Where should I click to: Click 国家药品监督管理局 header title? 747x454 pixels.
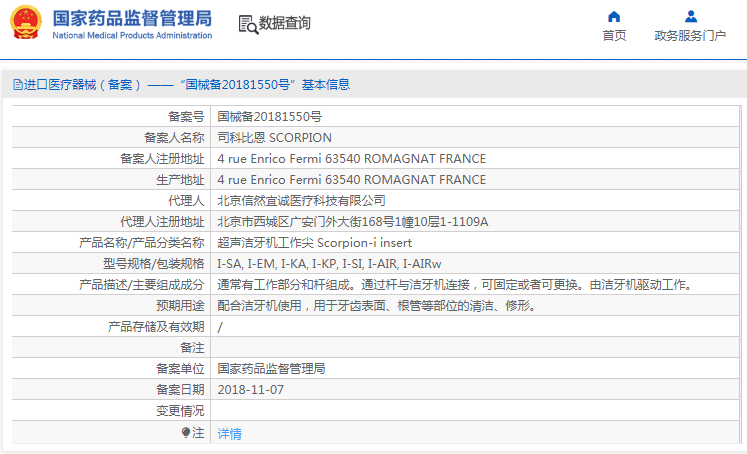click(x=132, y=18)
